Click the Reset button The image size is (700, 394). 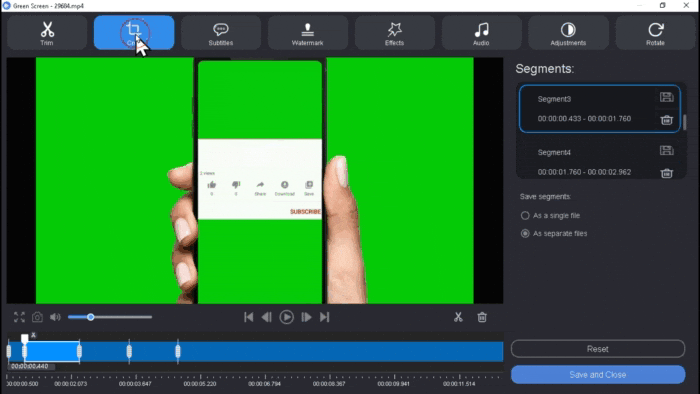pyautogui.click(x=598, y=348)
